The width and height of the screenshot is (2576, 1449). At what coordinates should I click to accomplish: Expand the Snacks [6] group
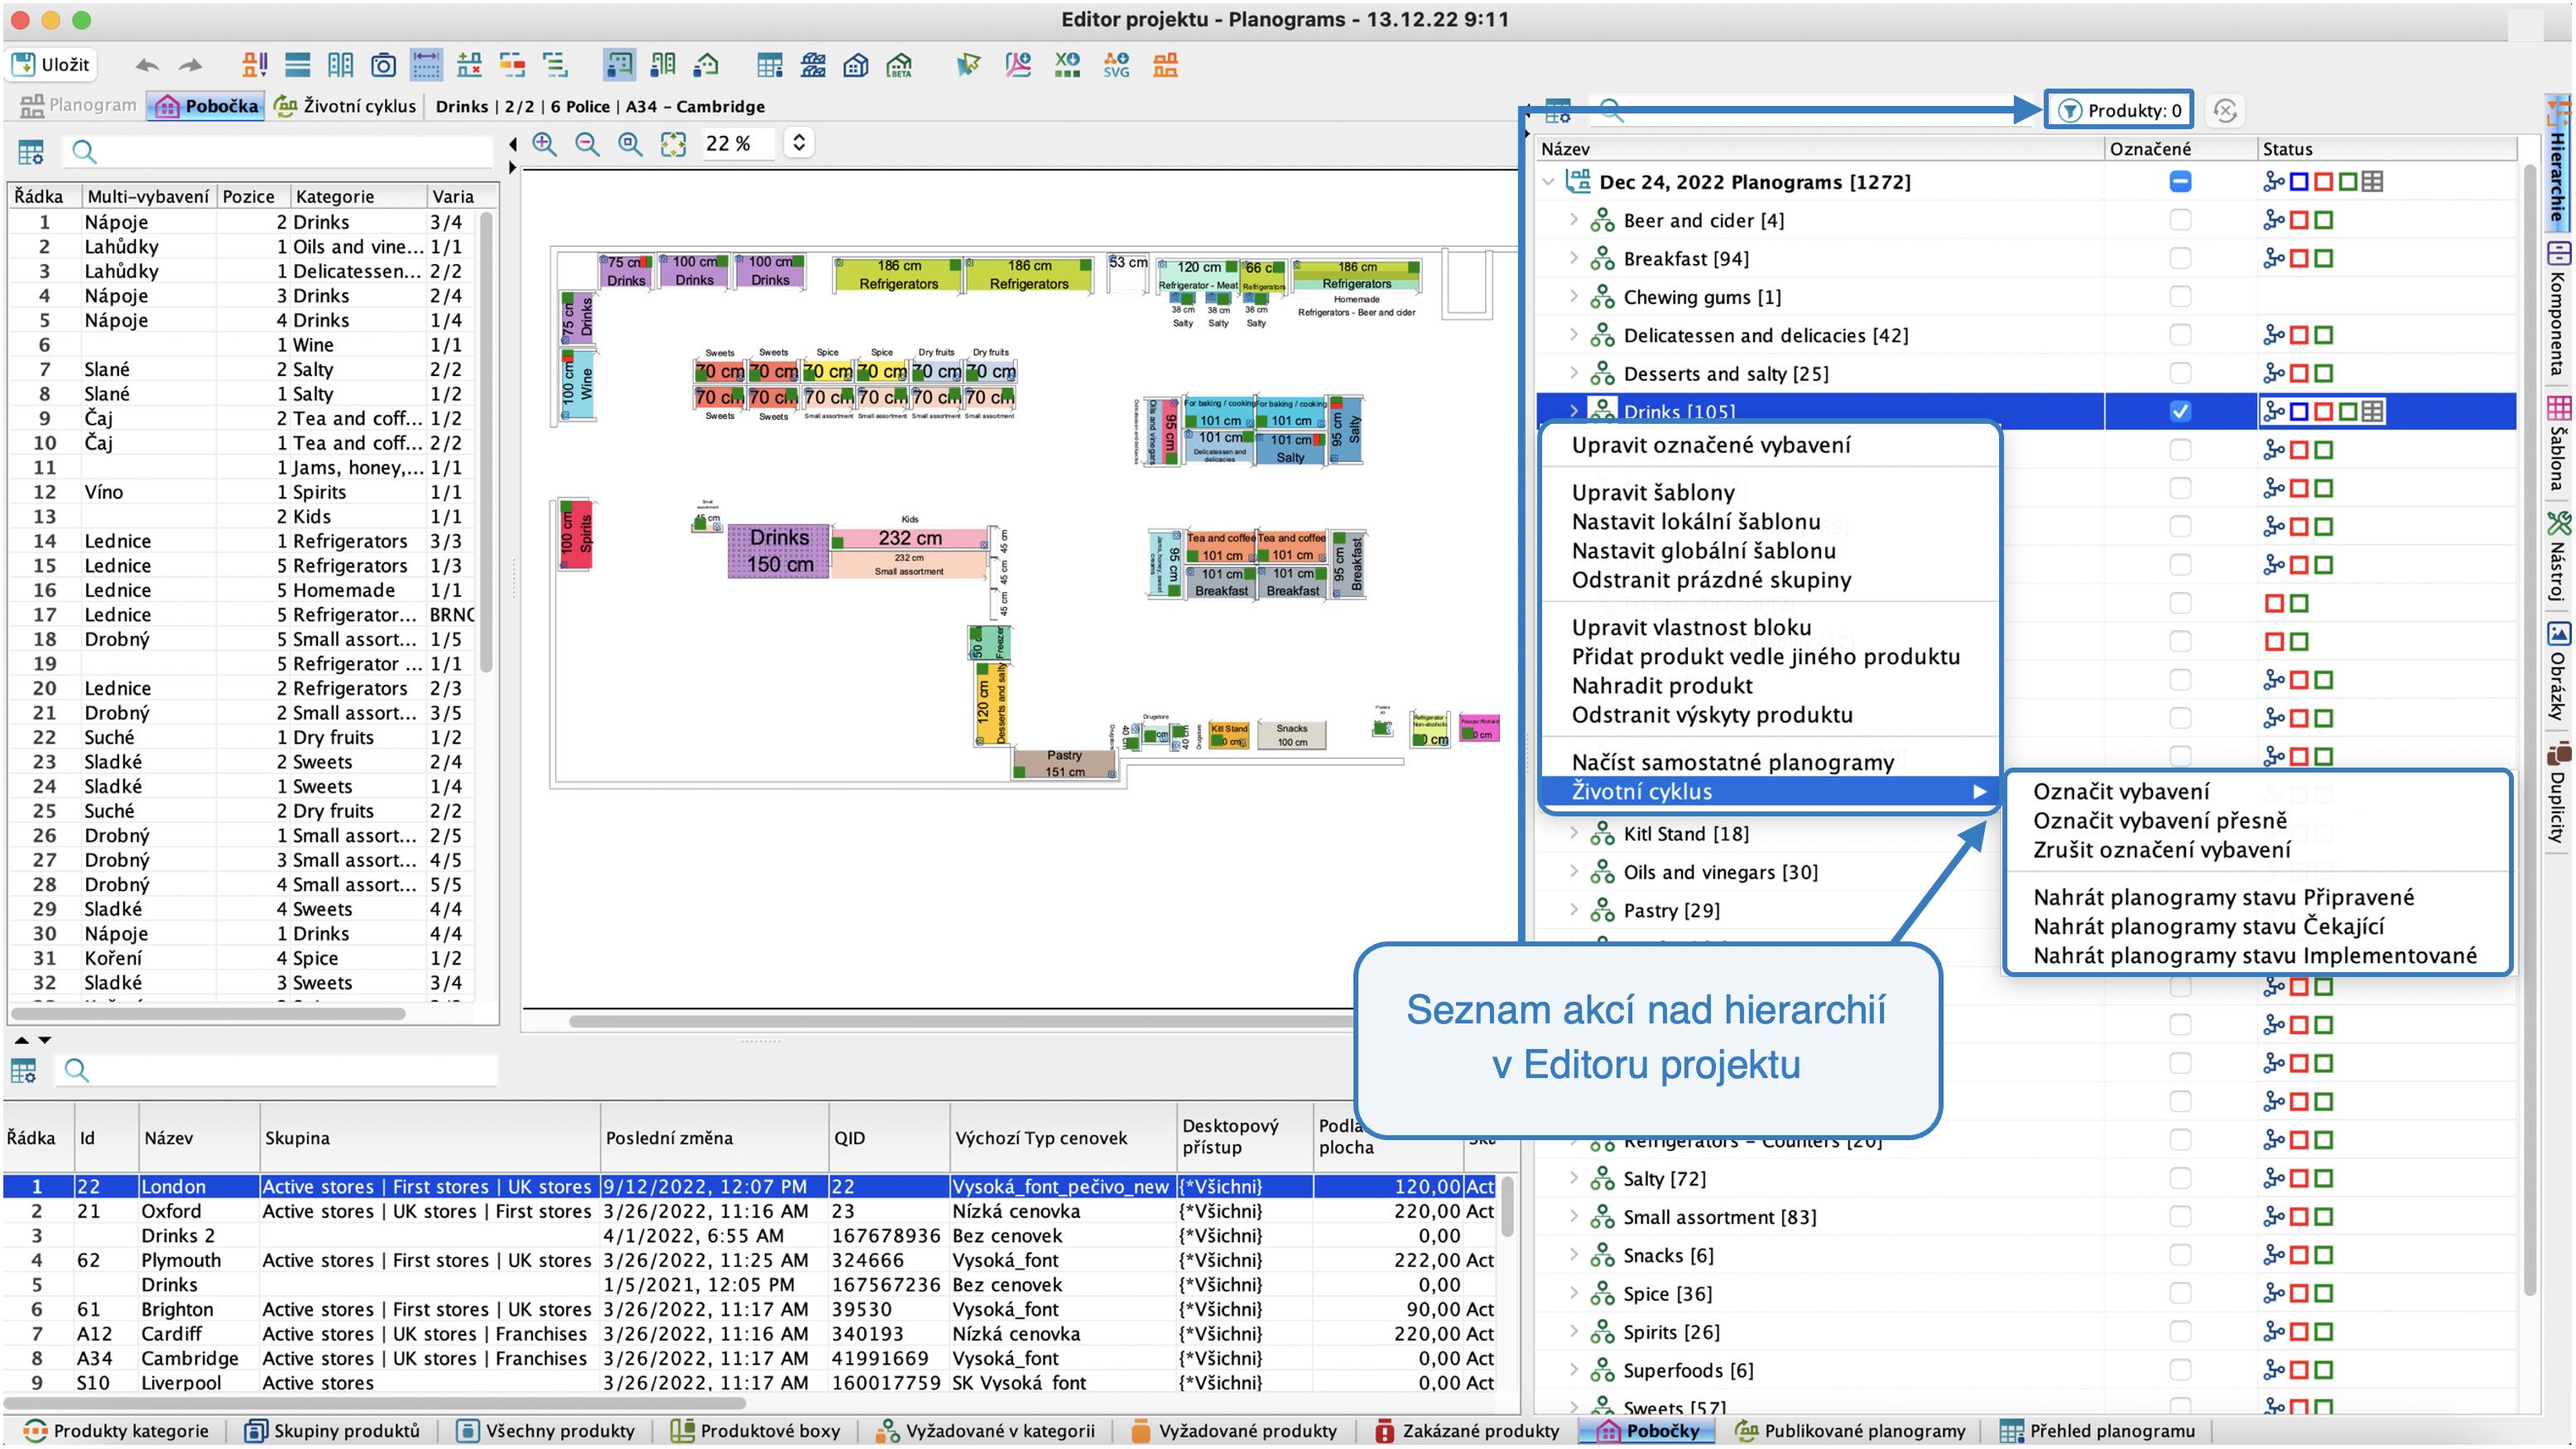1574,1254
